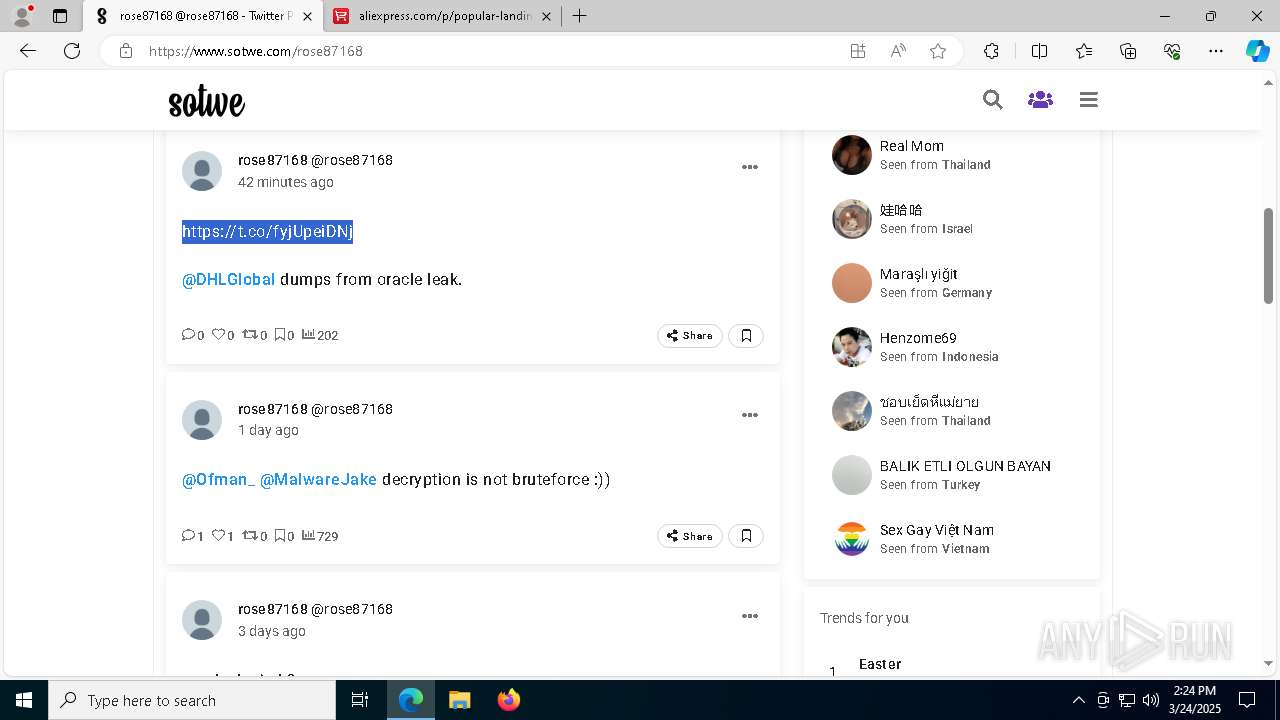Click heart icon on decryption post
The width and height of the screenshot is (1280, 720).
218,536
